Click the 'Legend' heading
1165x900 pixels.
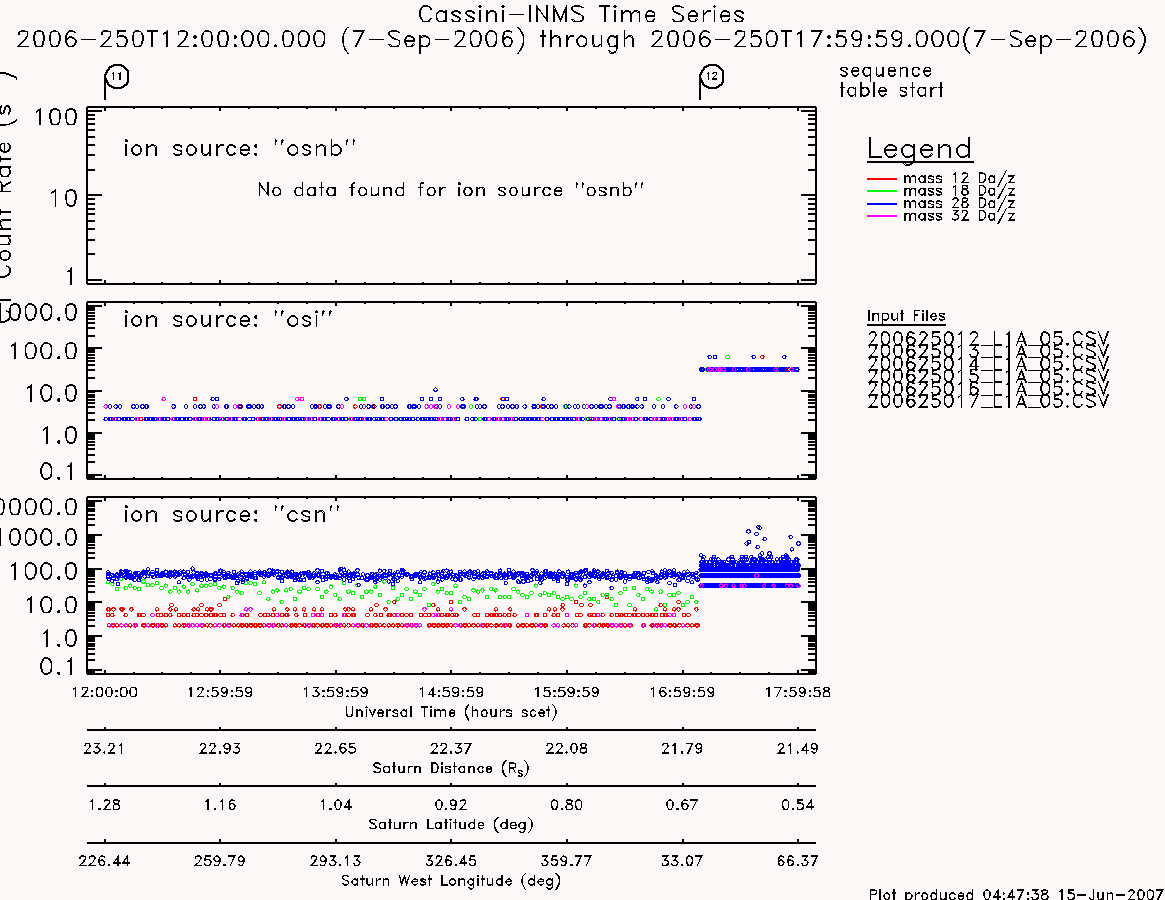pyautogui.click(x=919, y=149)
